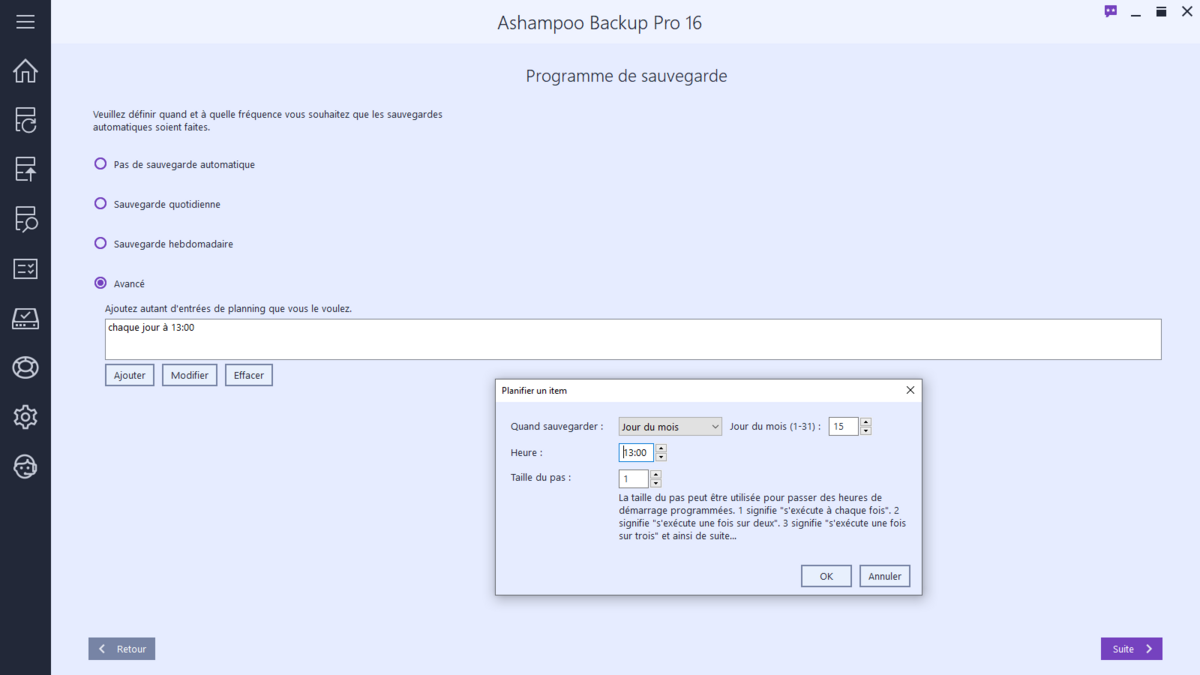Open the Quand sauvegarder dropdown
The width and height of the screenshot is (1200, 675).
[x=670, y=427]
